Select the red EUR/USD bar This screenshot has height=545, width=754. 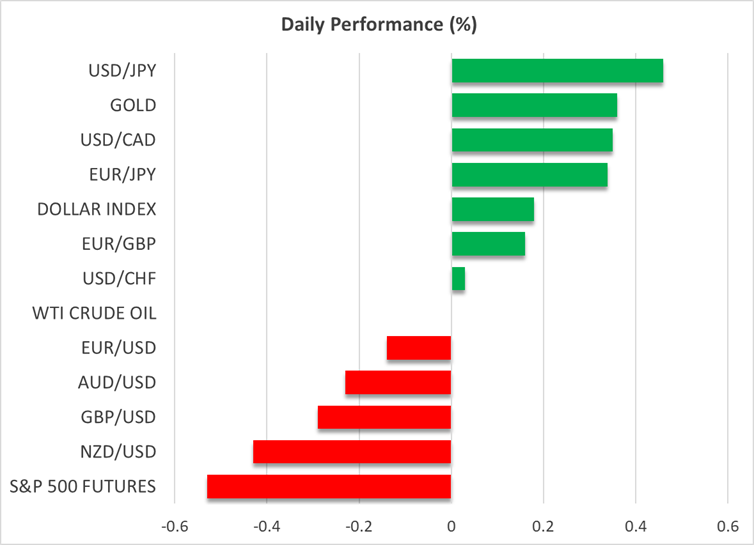(419, 348)
